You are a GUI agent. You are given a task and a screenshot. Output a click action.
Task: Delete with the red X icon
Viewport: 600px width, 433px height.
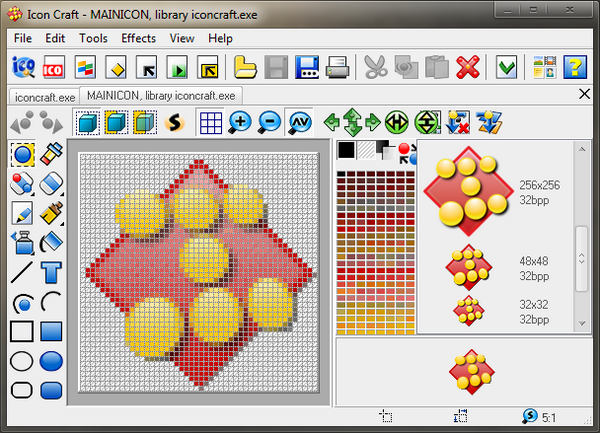click(468, 67)
